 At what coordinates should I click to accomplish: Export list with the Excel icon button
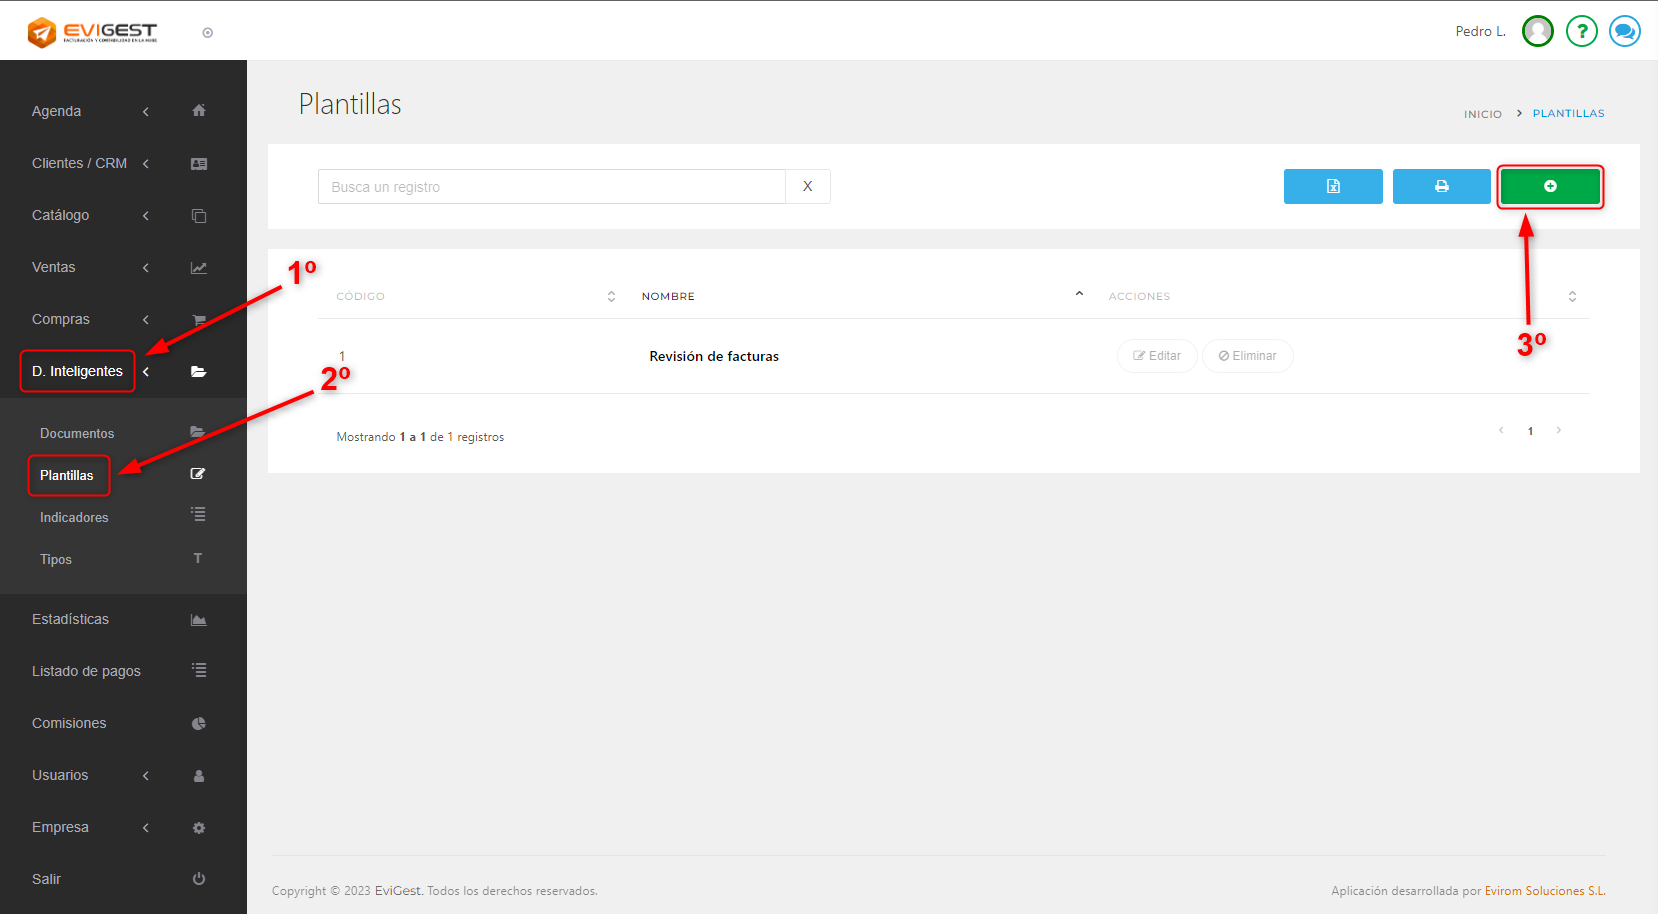point(1332,186)
